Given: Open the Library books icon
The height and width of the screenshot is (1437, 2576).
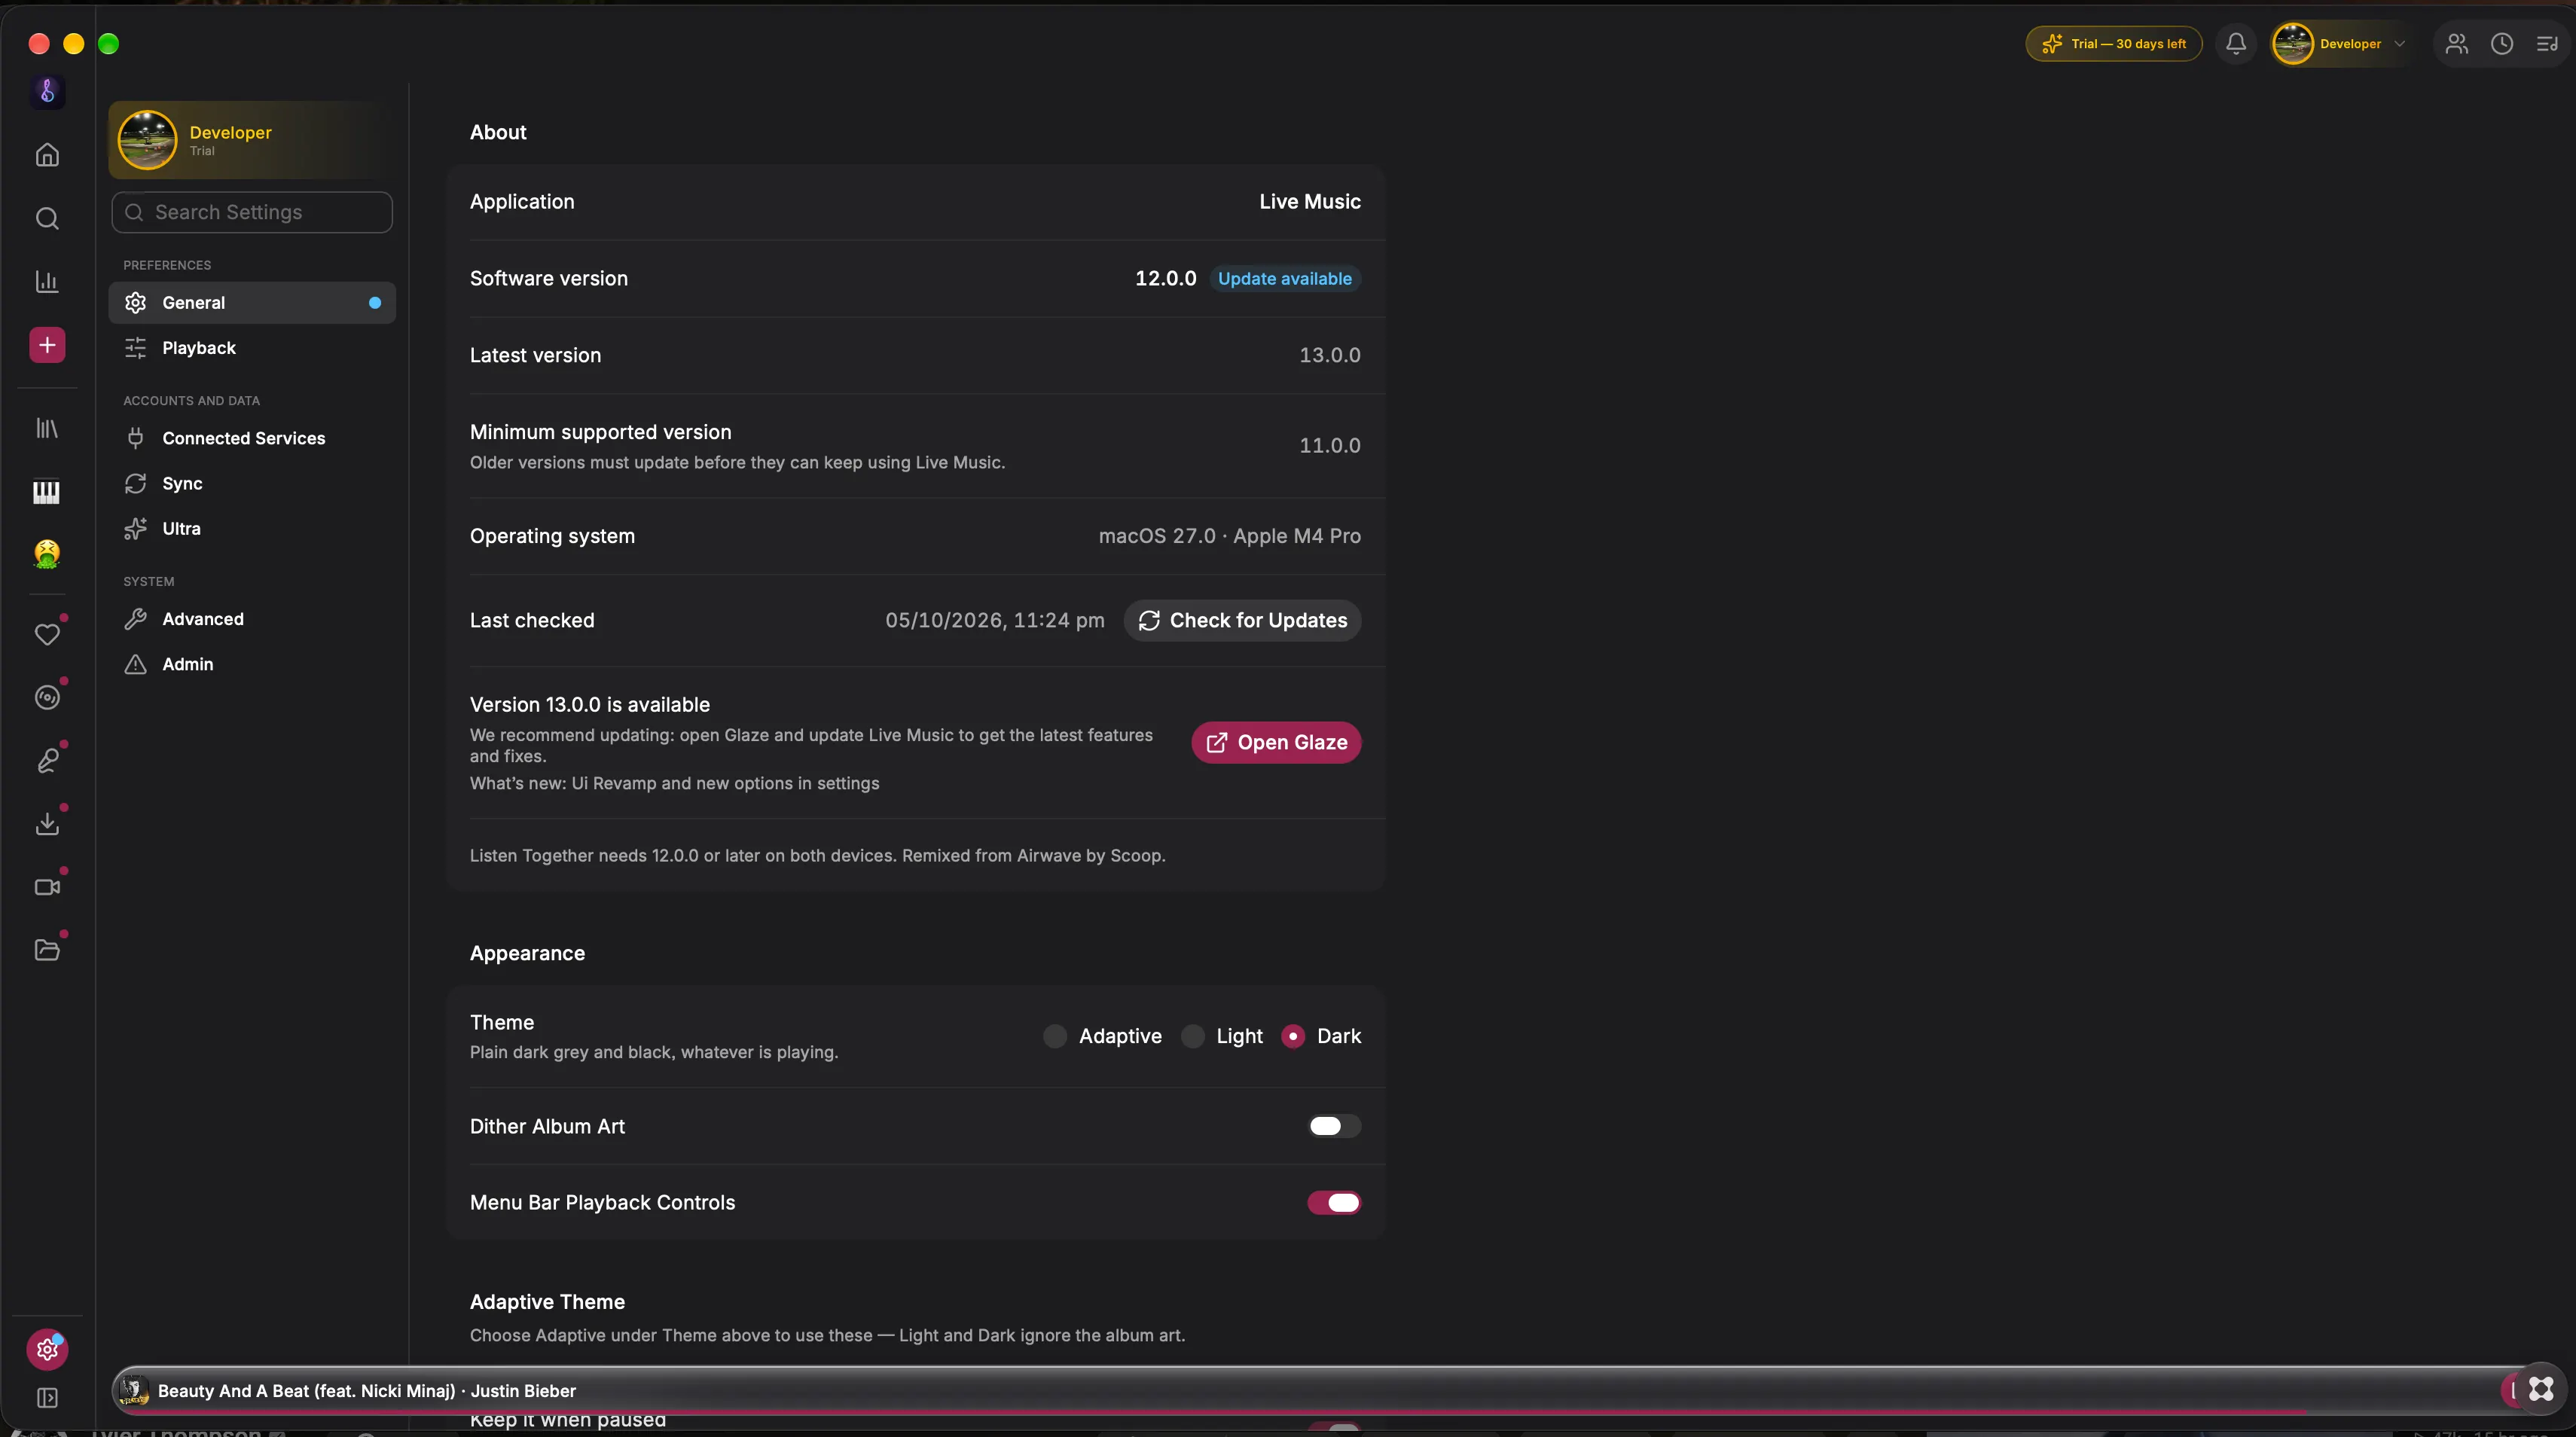Looking at the screenshot, I should click(x=47, y=428).
